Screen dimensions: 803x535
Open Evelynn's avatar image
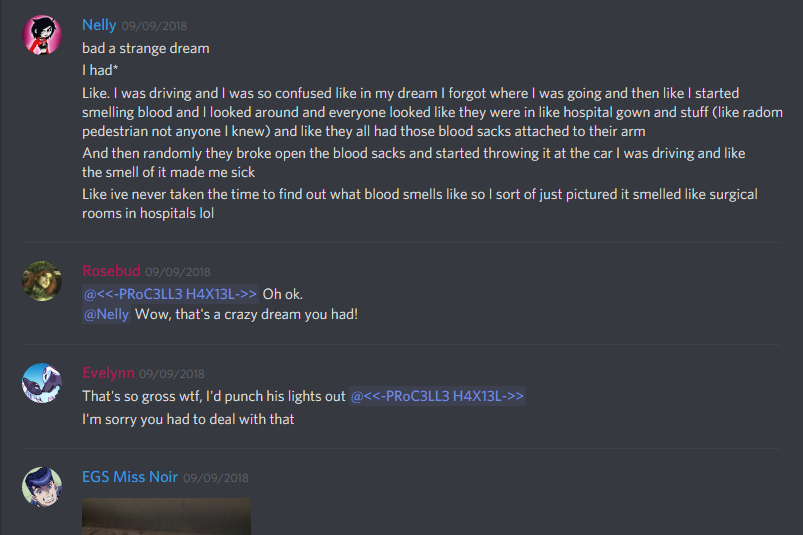click(42, 383)
